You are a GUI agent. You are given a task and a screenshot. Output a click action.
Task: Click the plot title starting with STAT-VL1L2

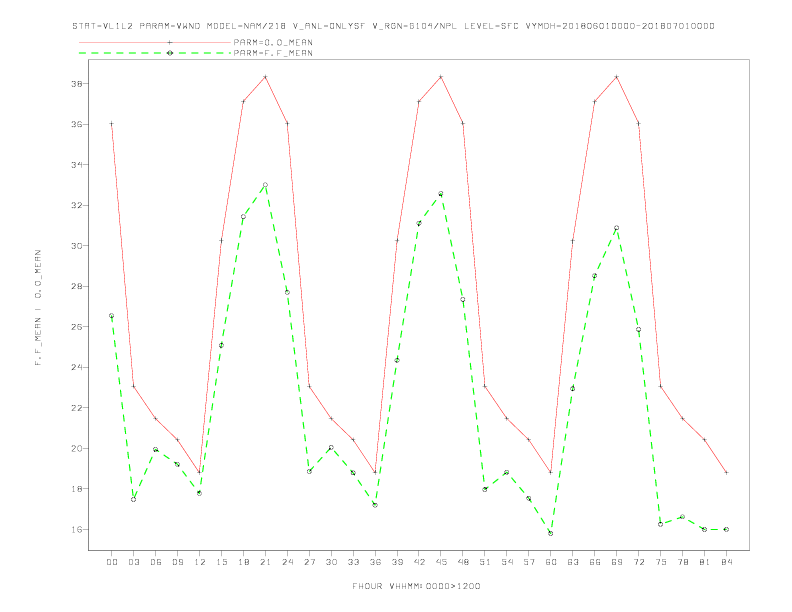393,26
